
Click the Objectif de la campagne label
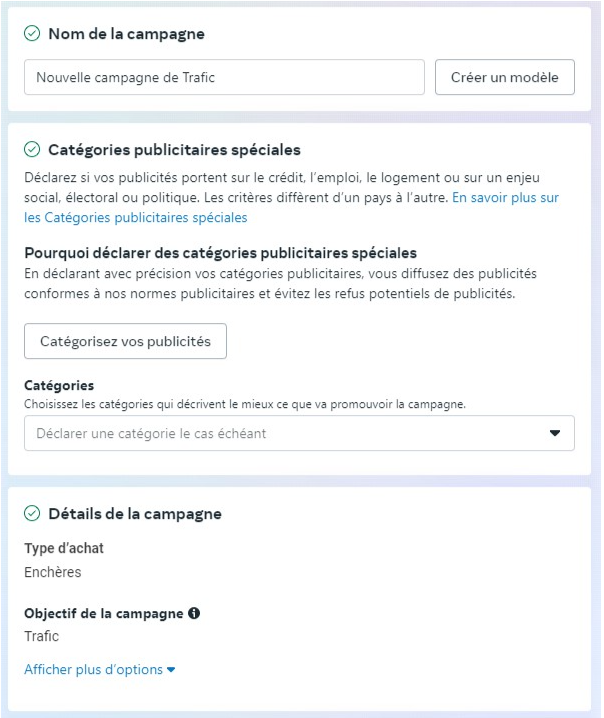(x=104, y=613)
